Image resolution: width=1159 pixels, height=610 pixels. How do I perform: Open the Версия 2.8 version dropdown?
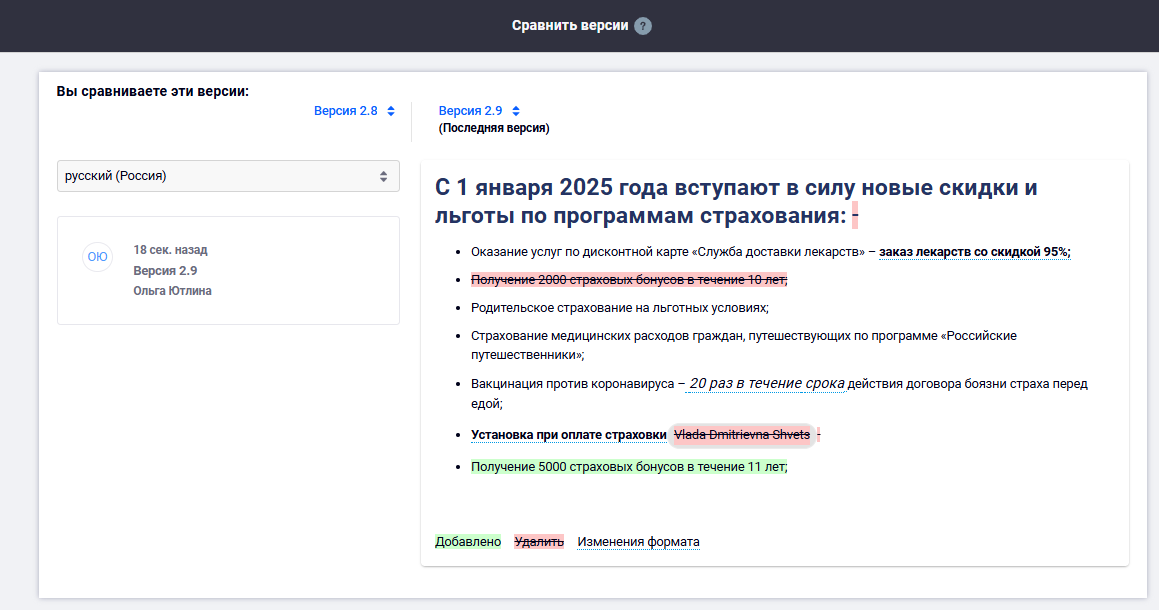(x=354, y=111)
